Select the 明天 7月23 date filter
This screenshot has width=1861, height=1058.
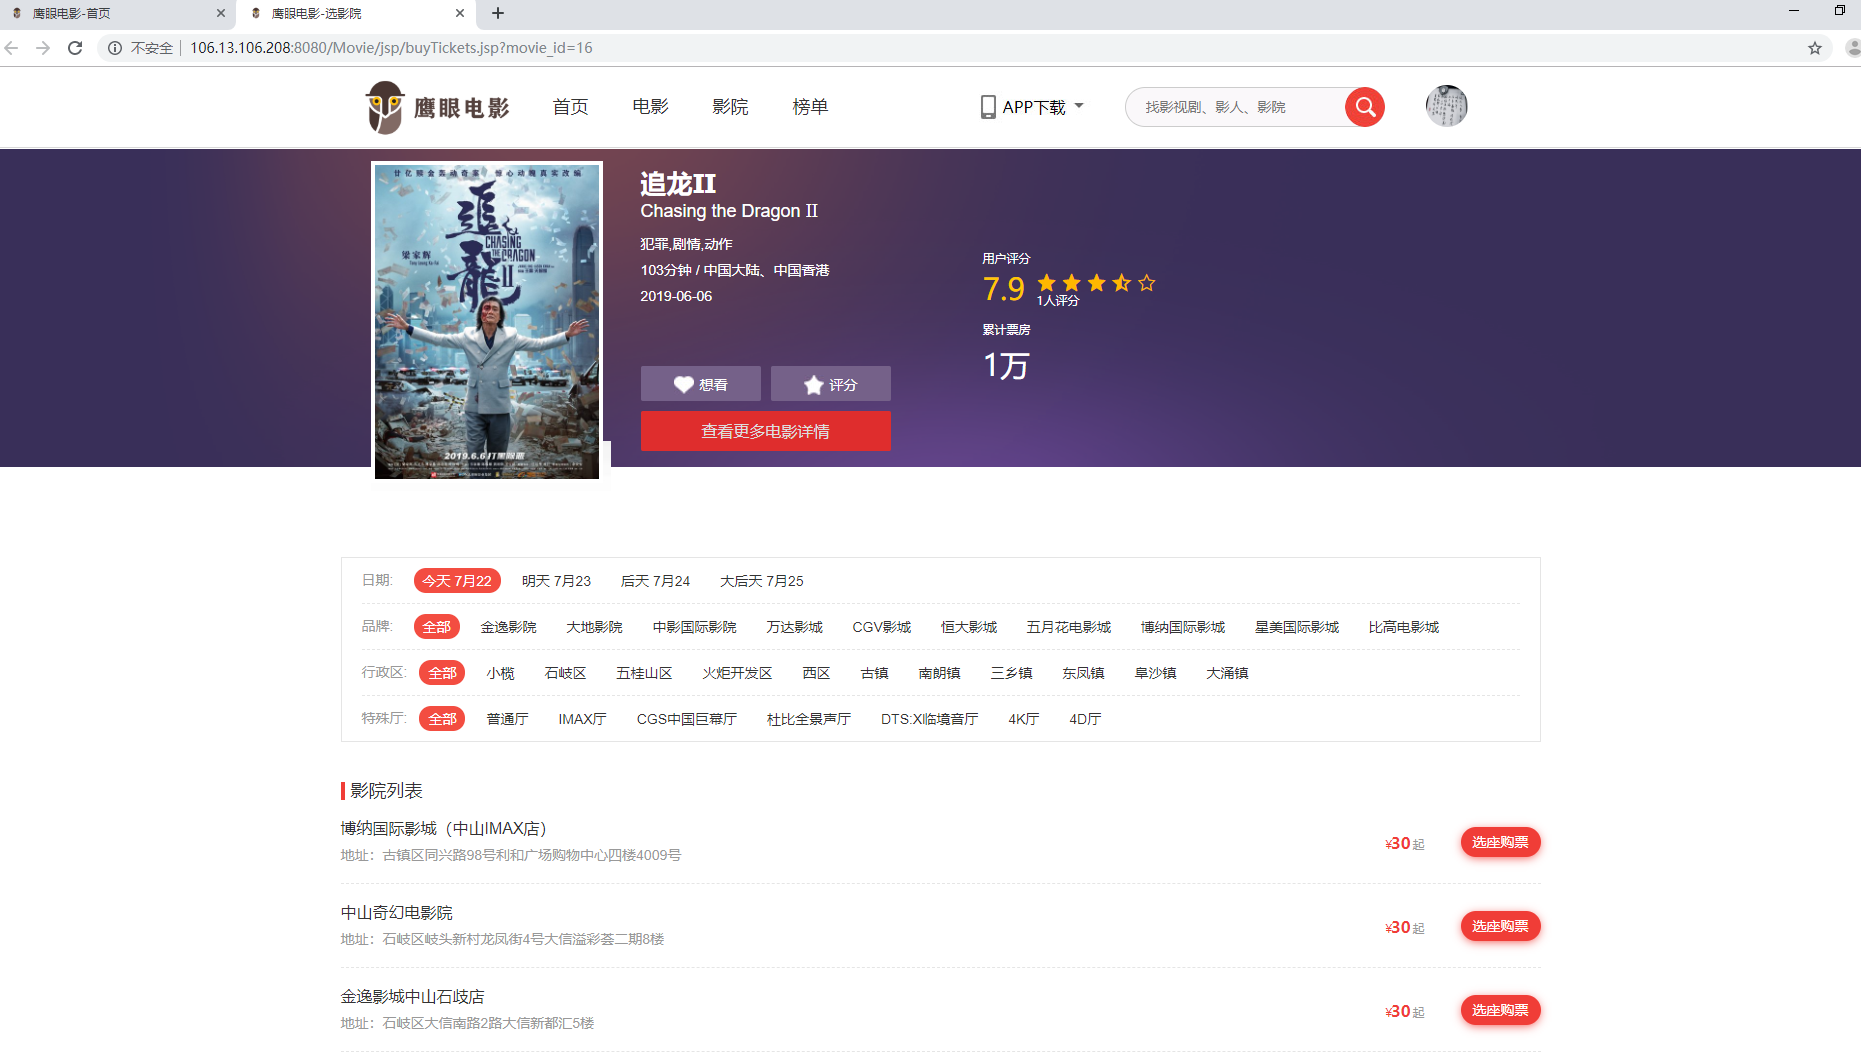(557, 580)
